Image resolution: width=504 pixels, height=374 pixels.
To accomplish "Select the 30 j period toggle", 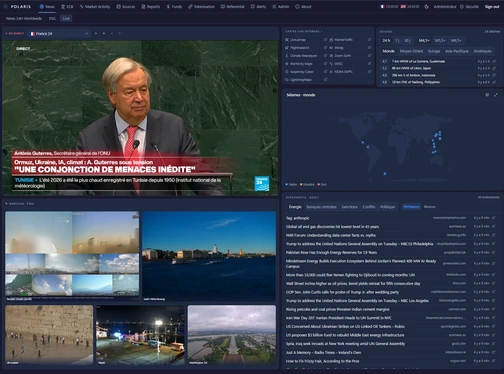I will (x=407, y=41).
